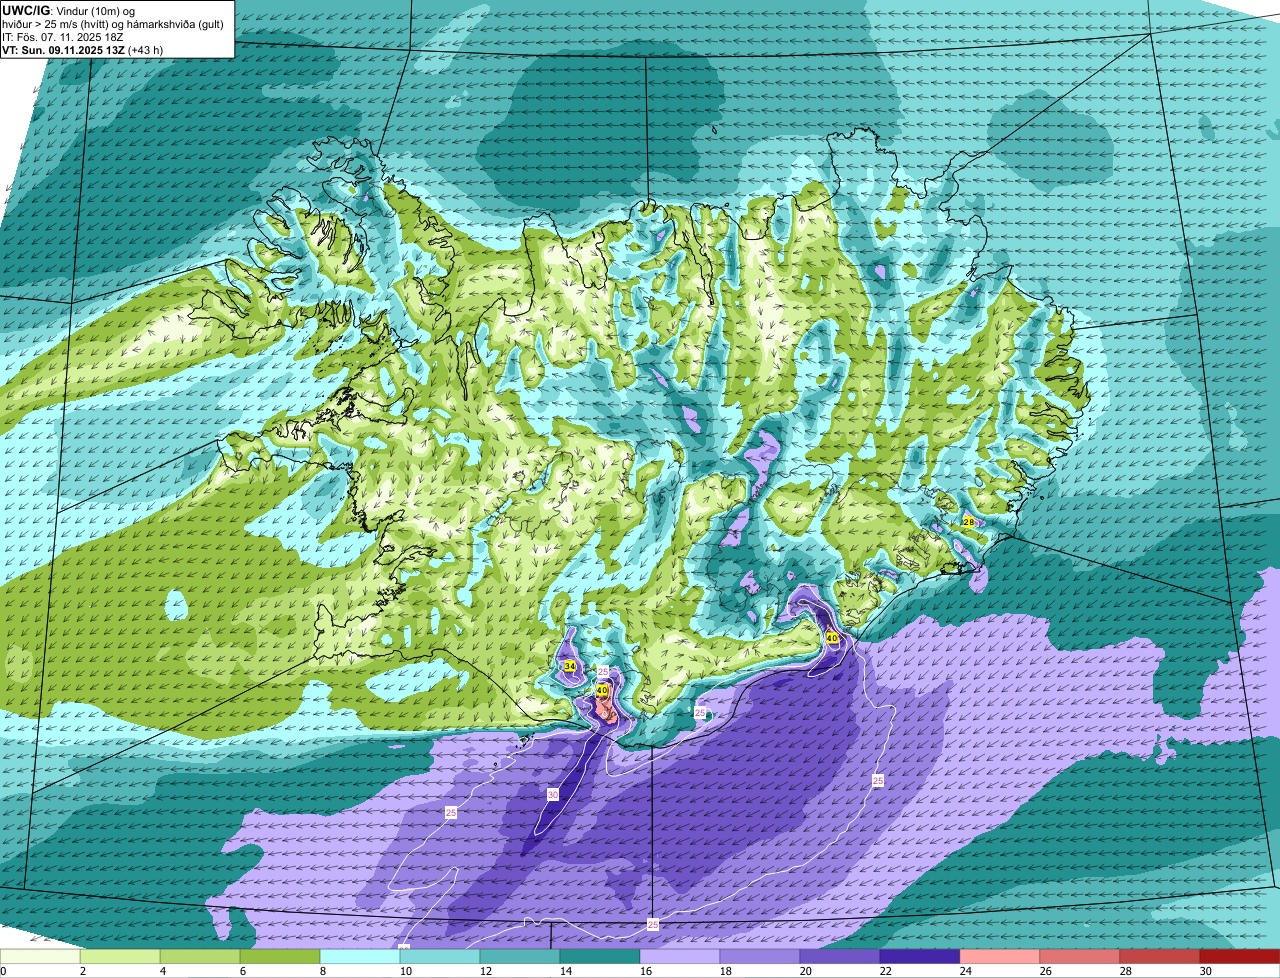Click the yellow '28' peak gust label
1280x978 pixels.
click(x=968, y=522)
